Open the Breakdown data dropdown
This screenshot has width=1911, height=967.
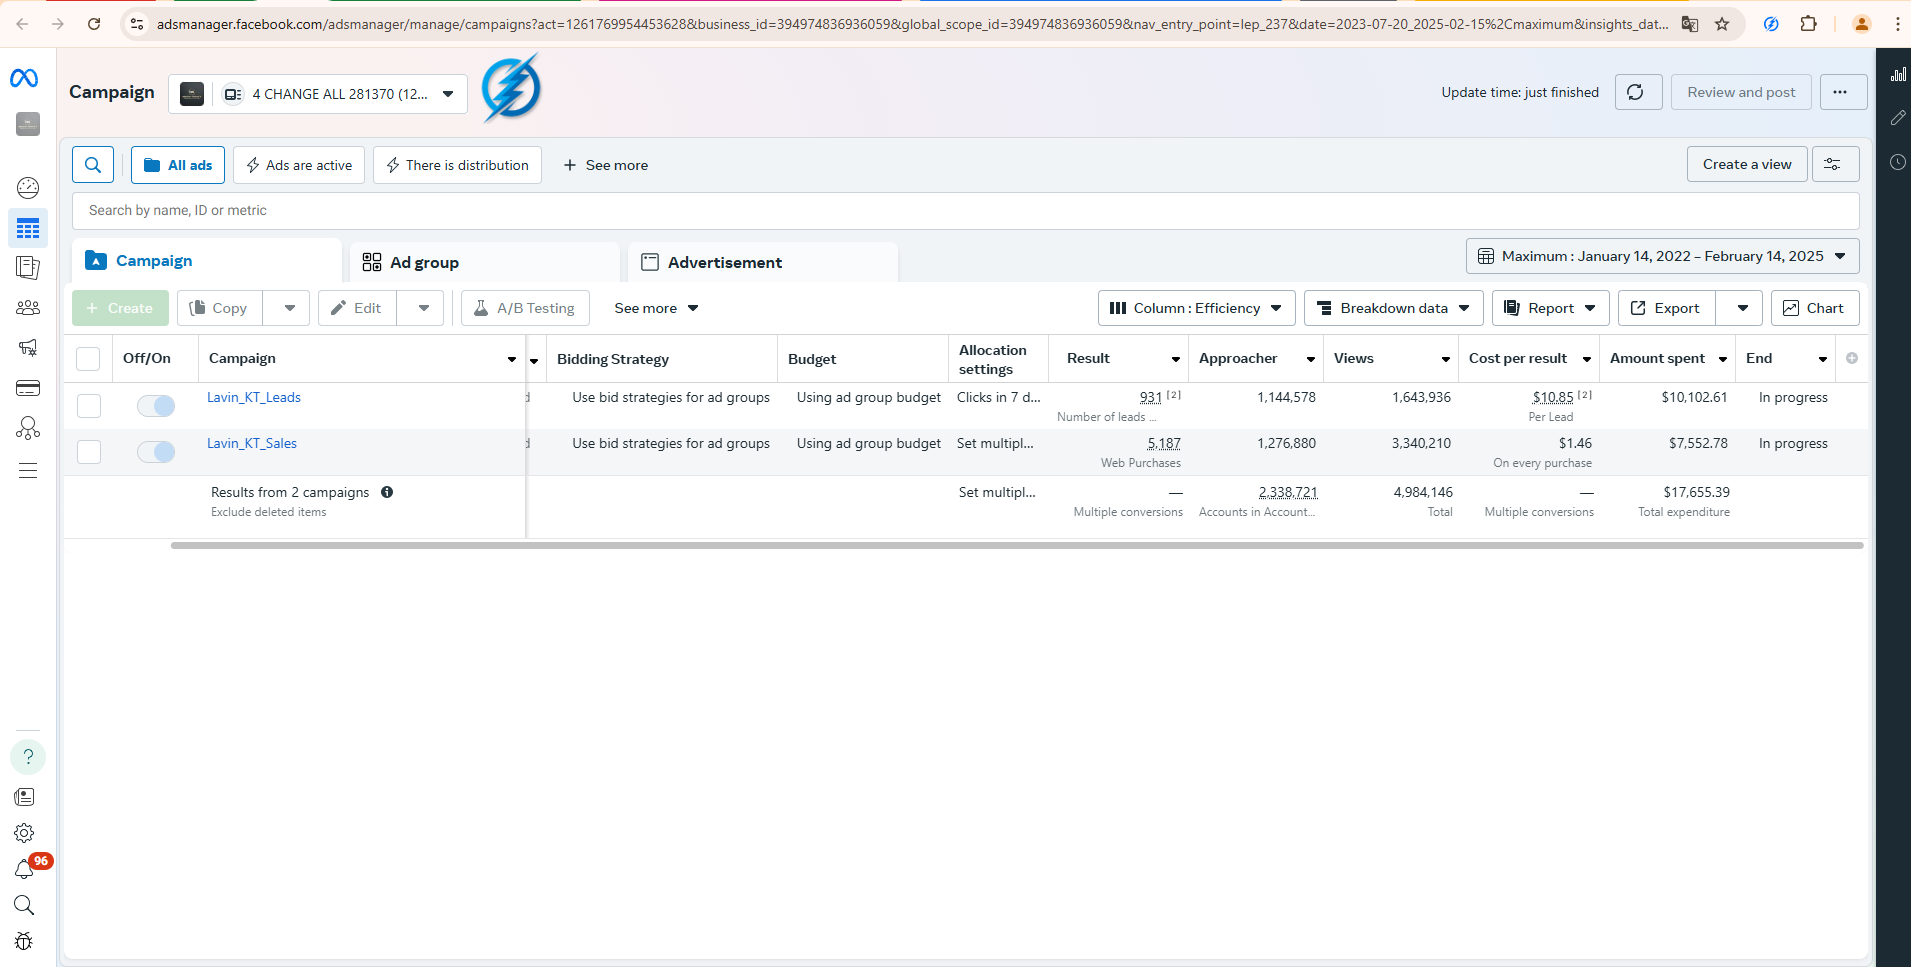[x=1393, y=308]
